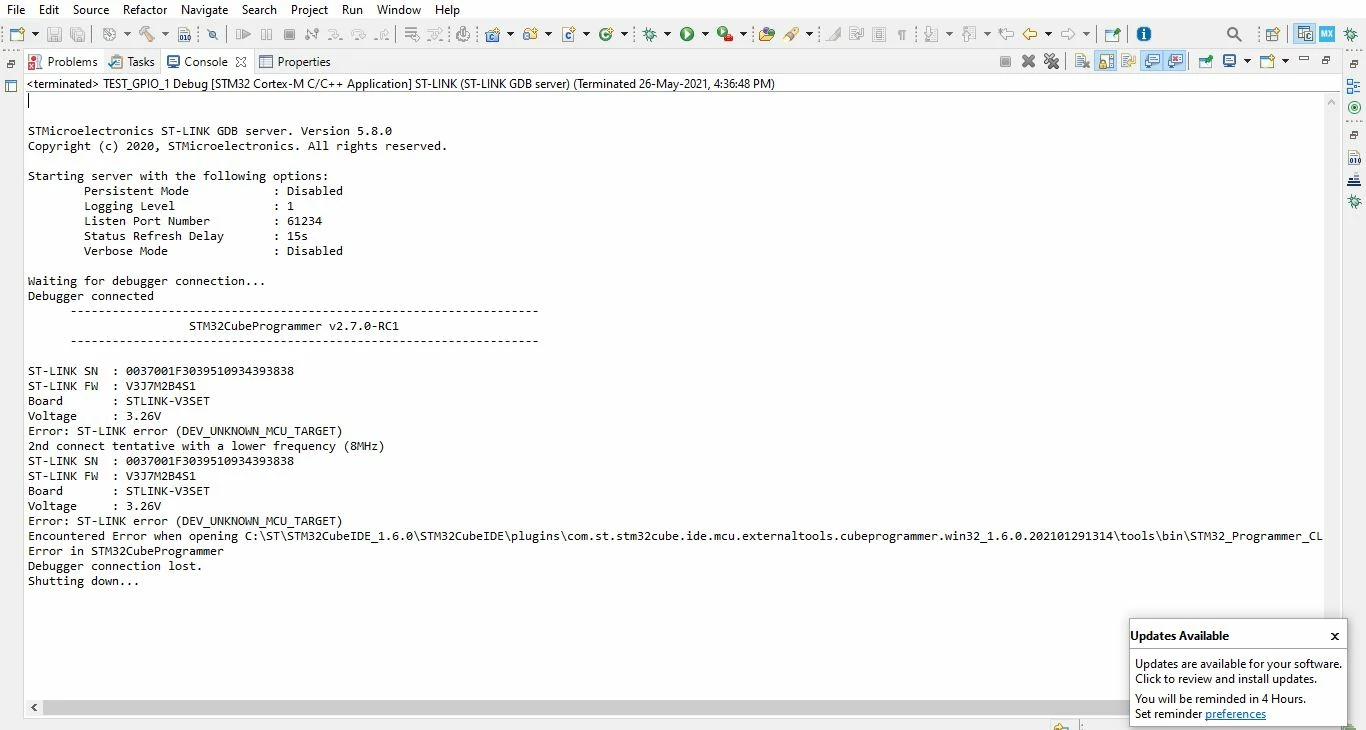Image resolution: width=1366 pixels, height=730 pixels.
Task: Click the New C/C++ project icon
Action: pos(492,34)
